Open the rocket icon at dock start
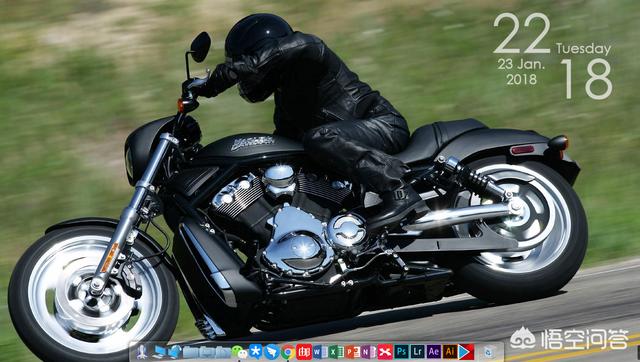Screen dimensions: 640x362 click(x=142, y=352)
